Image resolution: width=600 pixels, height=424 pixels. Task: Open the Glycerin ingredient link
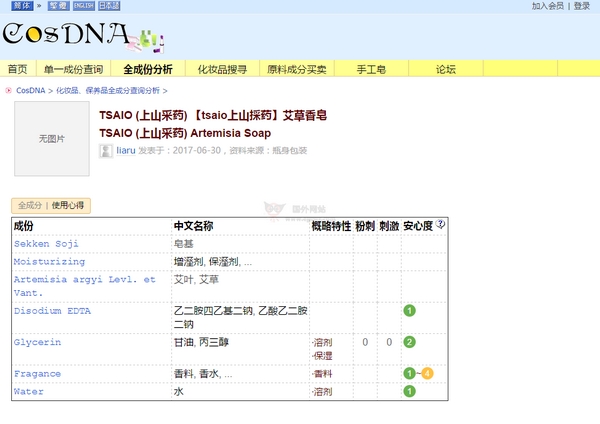coord(37,342)
